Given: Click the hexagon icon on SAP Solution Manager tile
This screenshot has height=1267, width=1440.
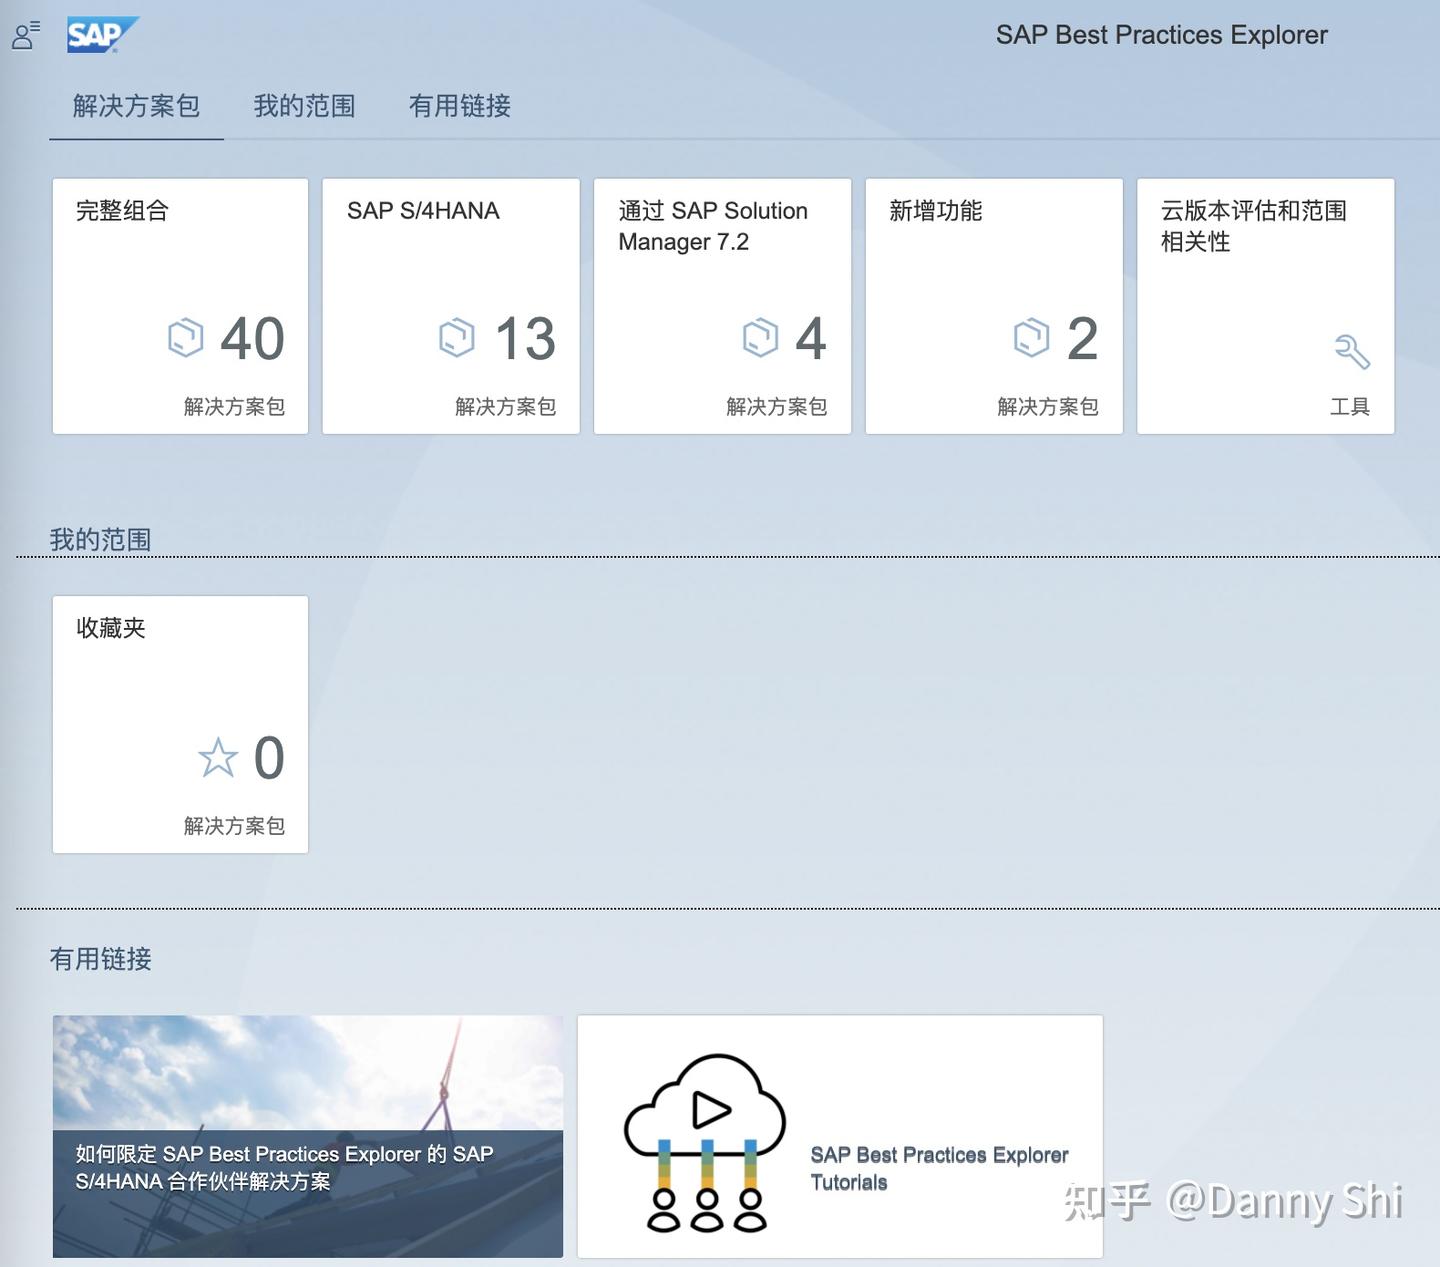Looking at the screenshot, I should point(763,339).
